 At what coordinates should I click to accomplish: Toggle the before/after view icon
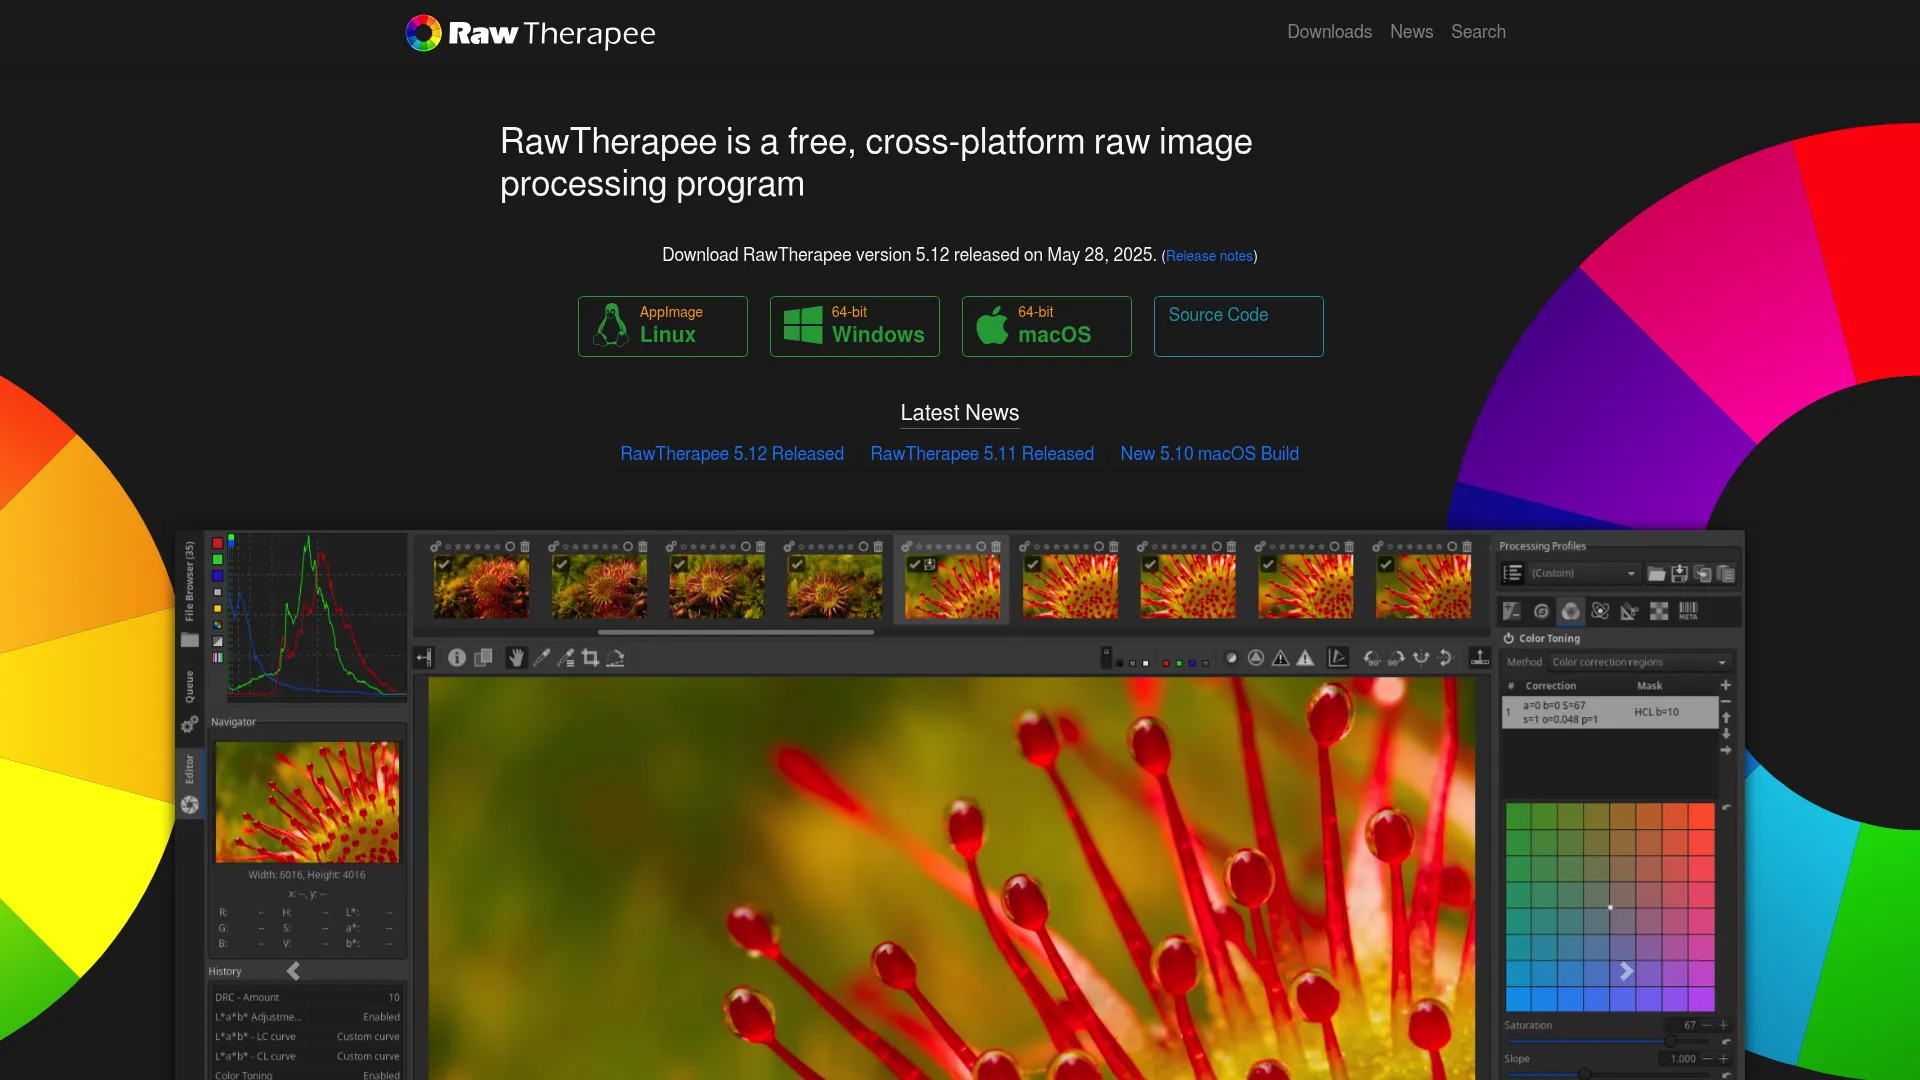[483, 658]
